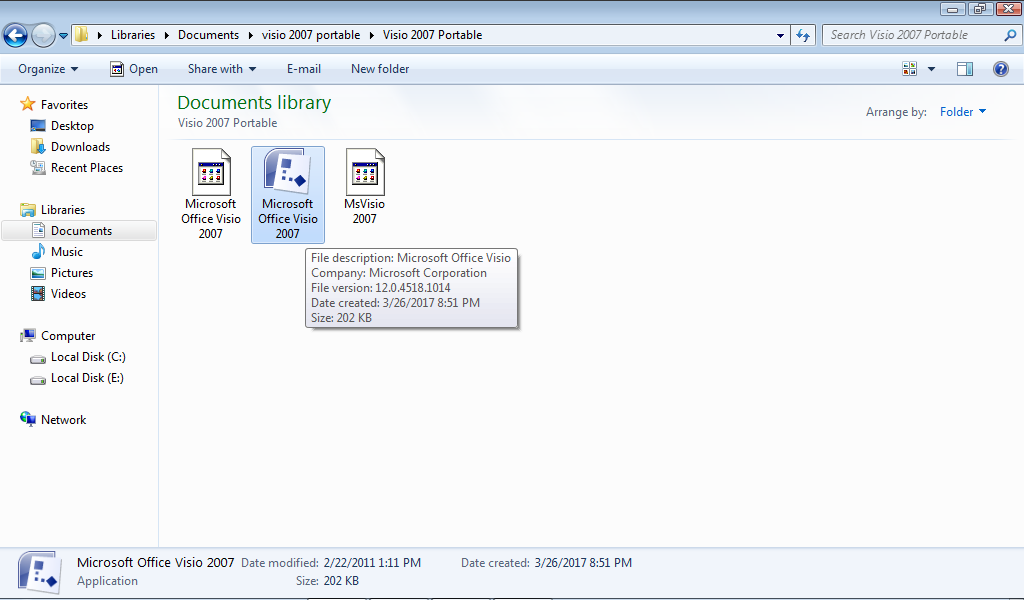Restore down the Explorer window
This screenshot has height=600, width=1024.
980,9
